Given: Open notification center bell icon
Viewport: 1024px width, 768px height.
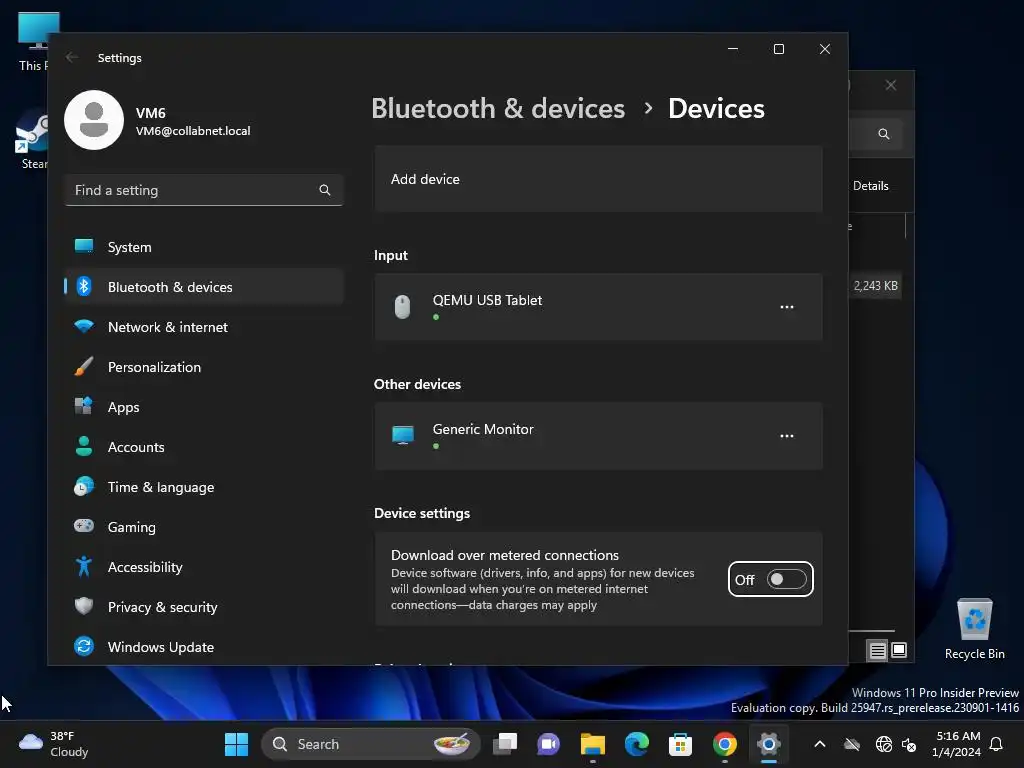Looking at the screenshot, I should pos(996,744).
